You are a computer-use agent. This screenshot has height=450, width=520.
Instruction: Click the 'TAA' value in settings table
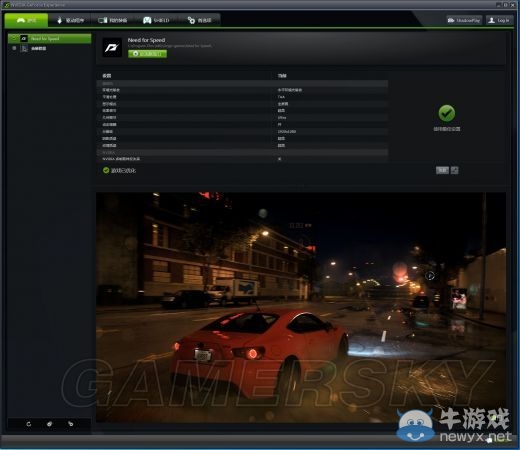(x=281, y=97)
